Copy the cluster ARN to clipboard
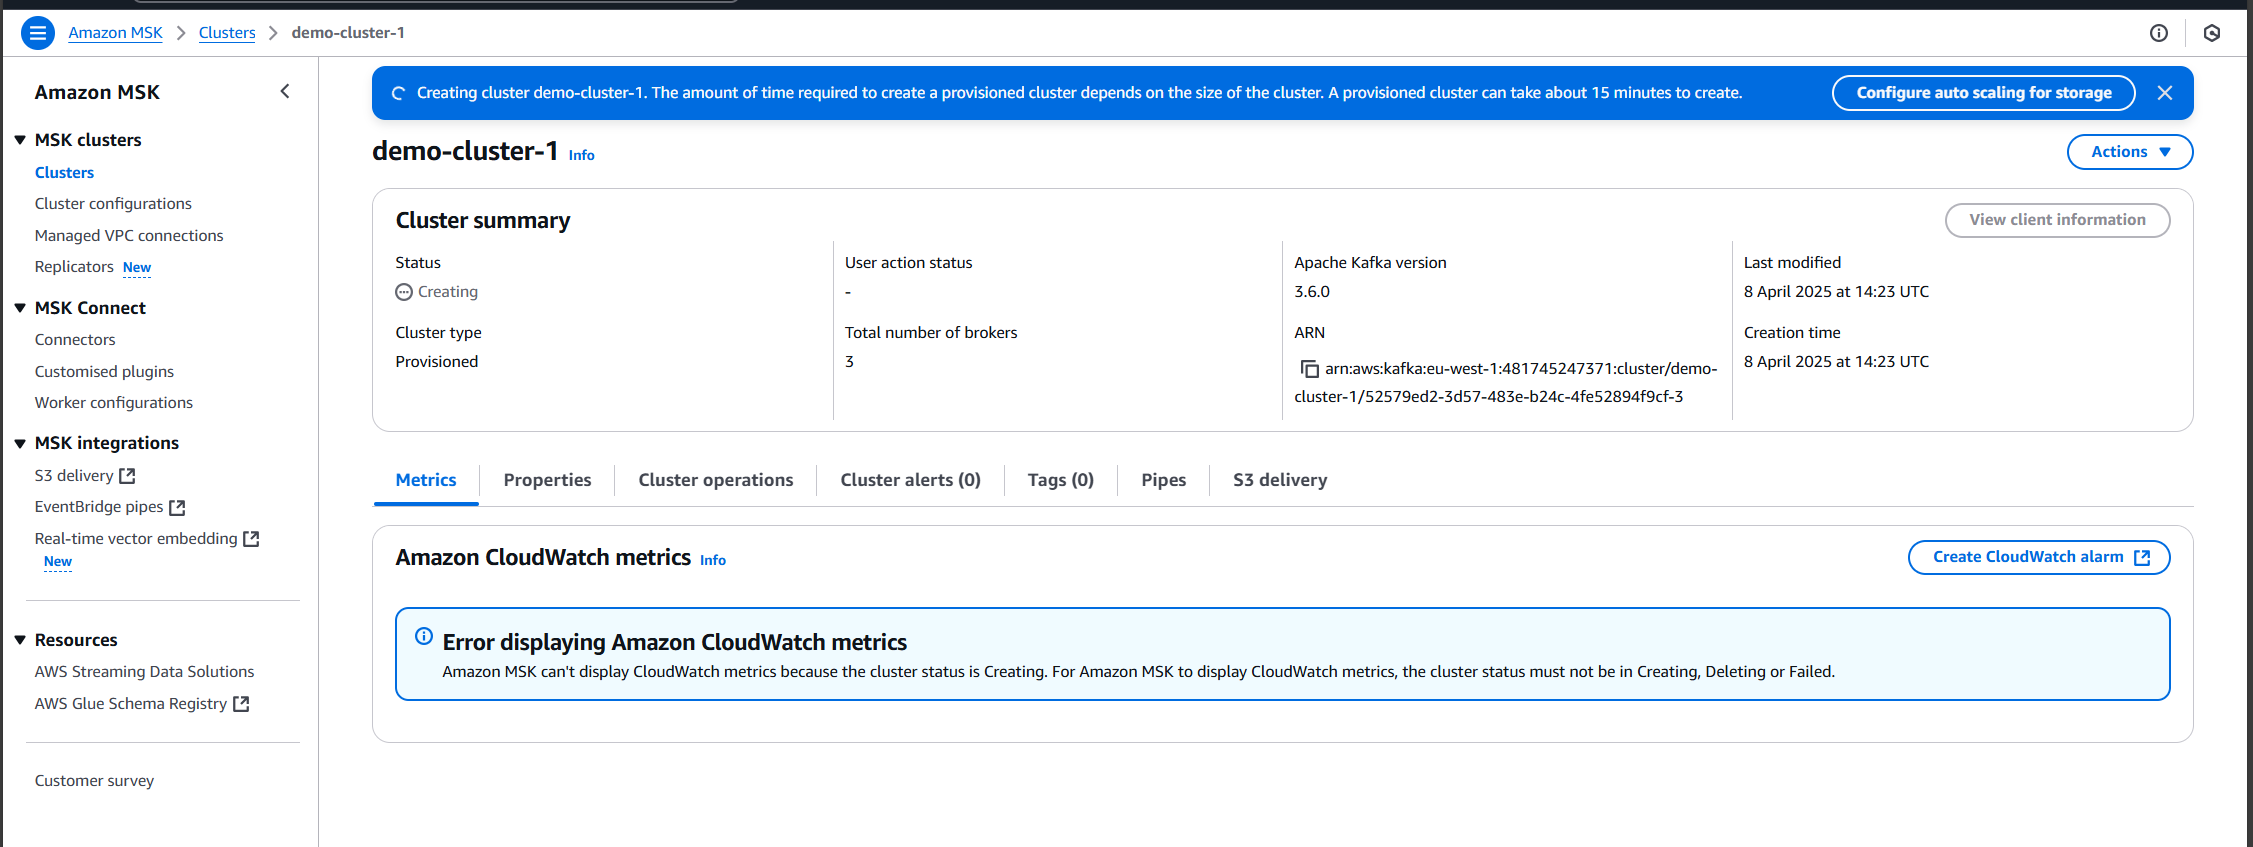 1309,369
